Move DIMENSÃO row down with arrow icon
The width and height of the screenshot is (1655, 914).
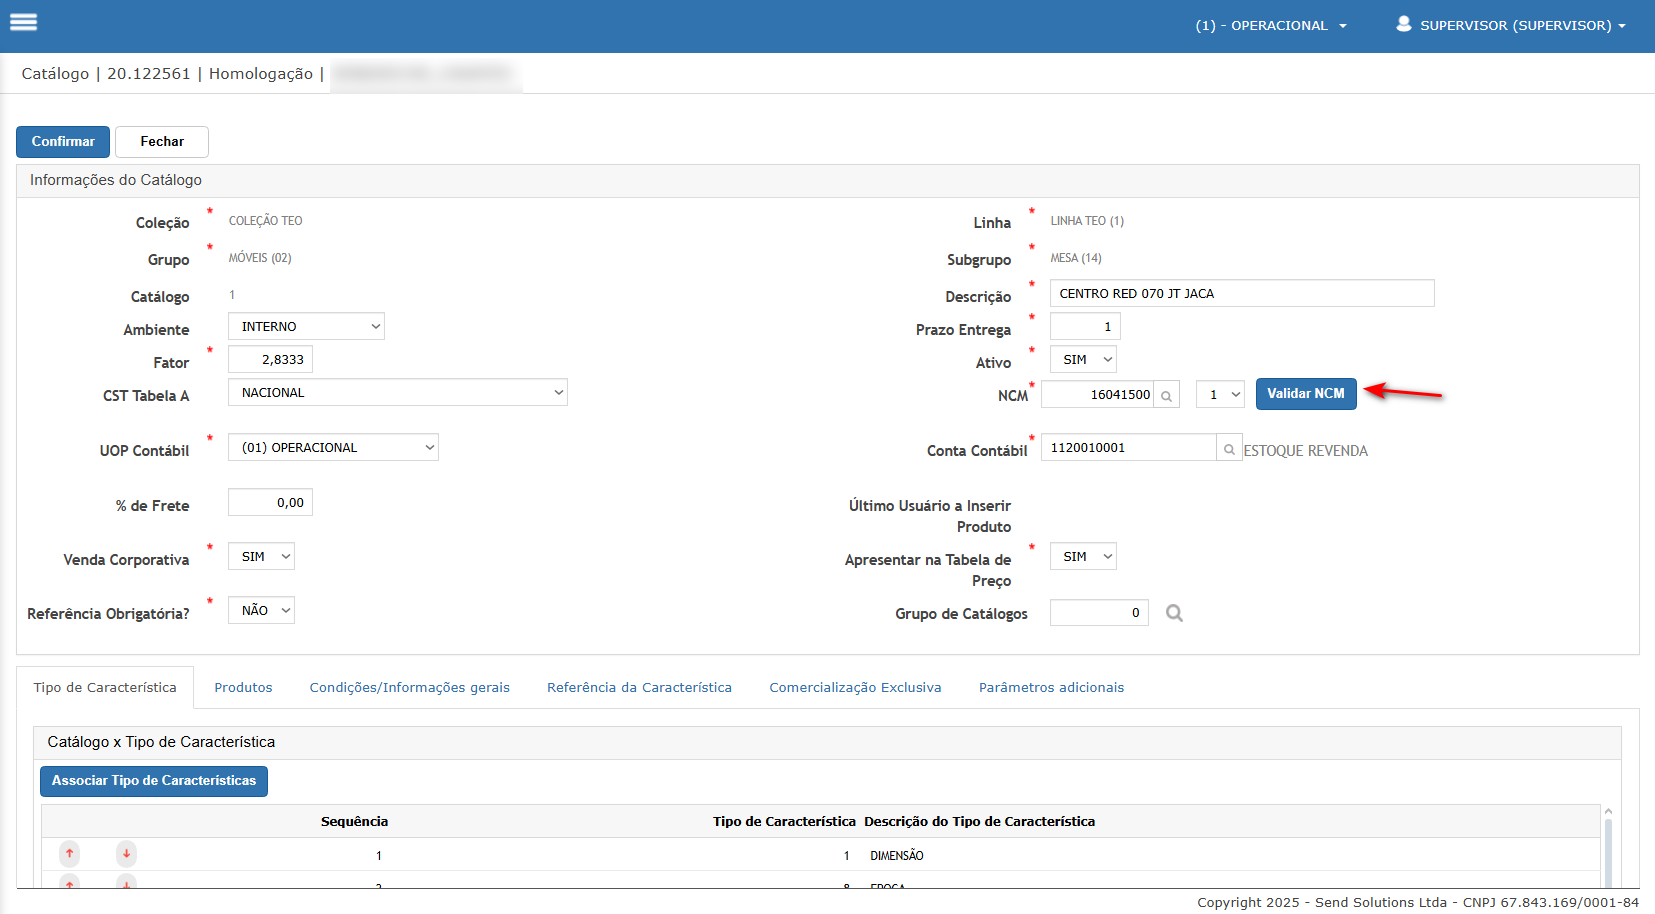[126, 854]
